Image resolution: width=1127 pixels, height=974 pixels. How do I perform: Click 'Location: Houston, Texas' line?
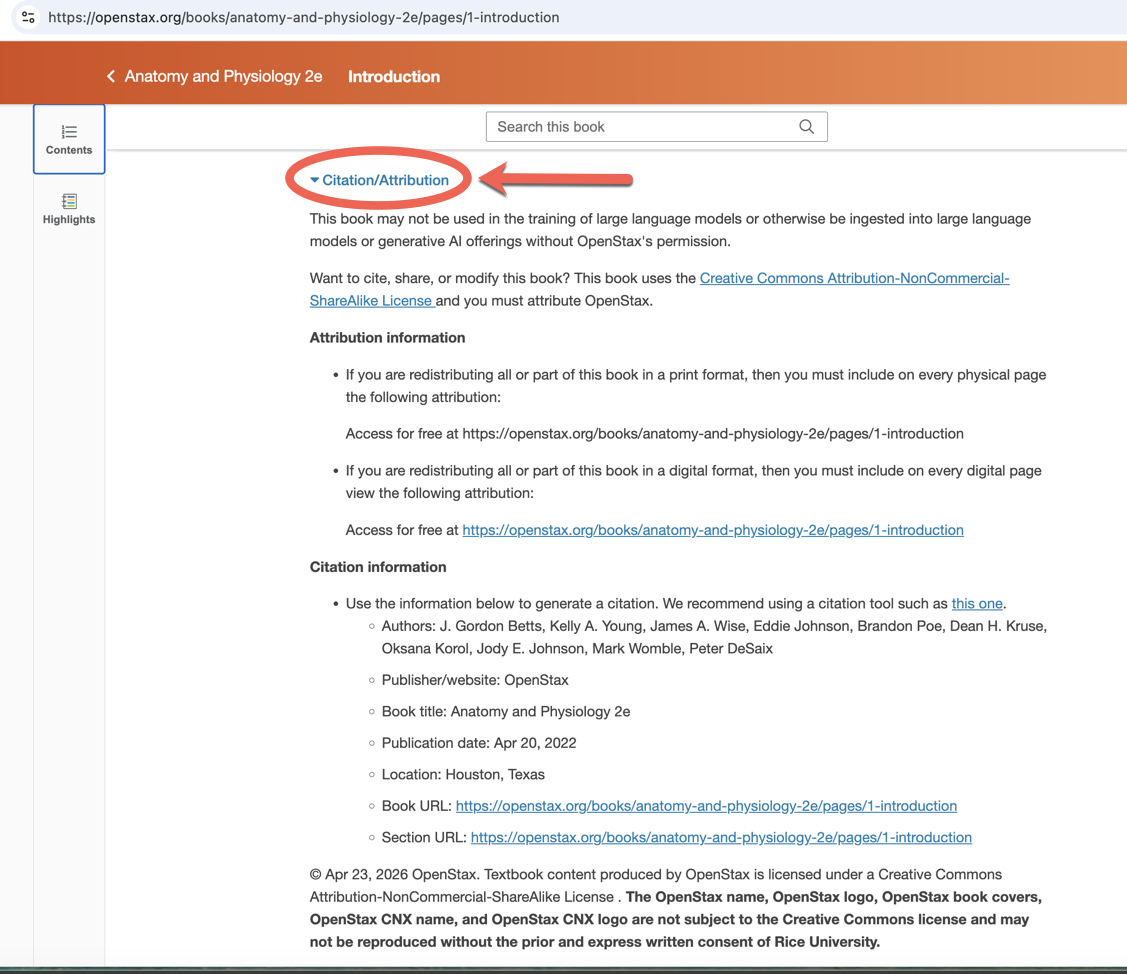[463, 775]
